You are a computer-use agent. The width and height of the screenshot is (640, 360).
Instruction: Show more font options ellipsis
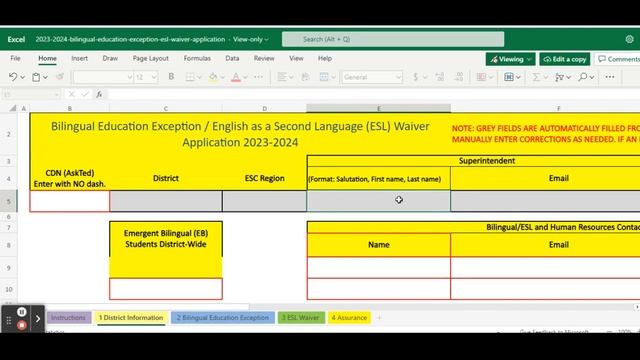(258, 77)
